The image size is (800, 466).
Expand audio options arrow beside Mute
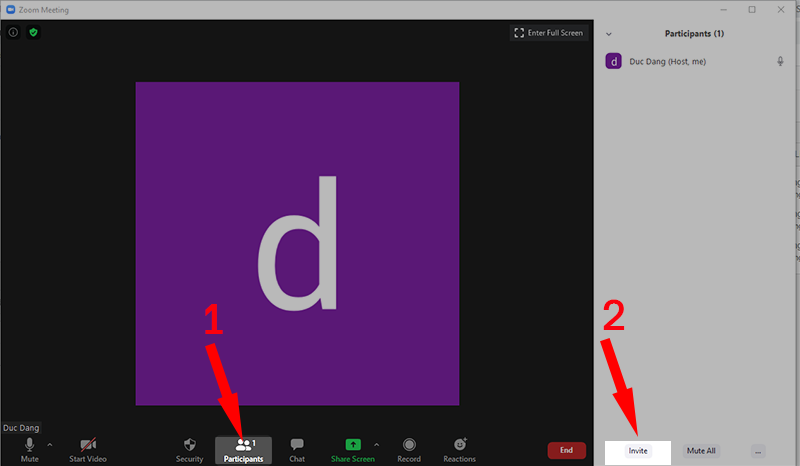pyautogui.click(x=50, y=444)
